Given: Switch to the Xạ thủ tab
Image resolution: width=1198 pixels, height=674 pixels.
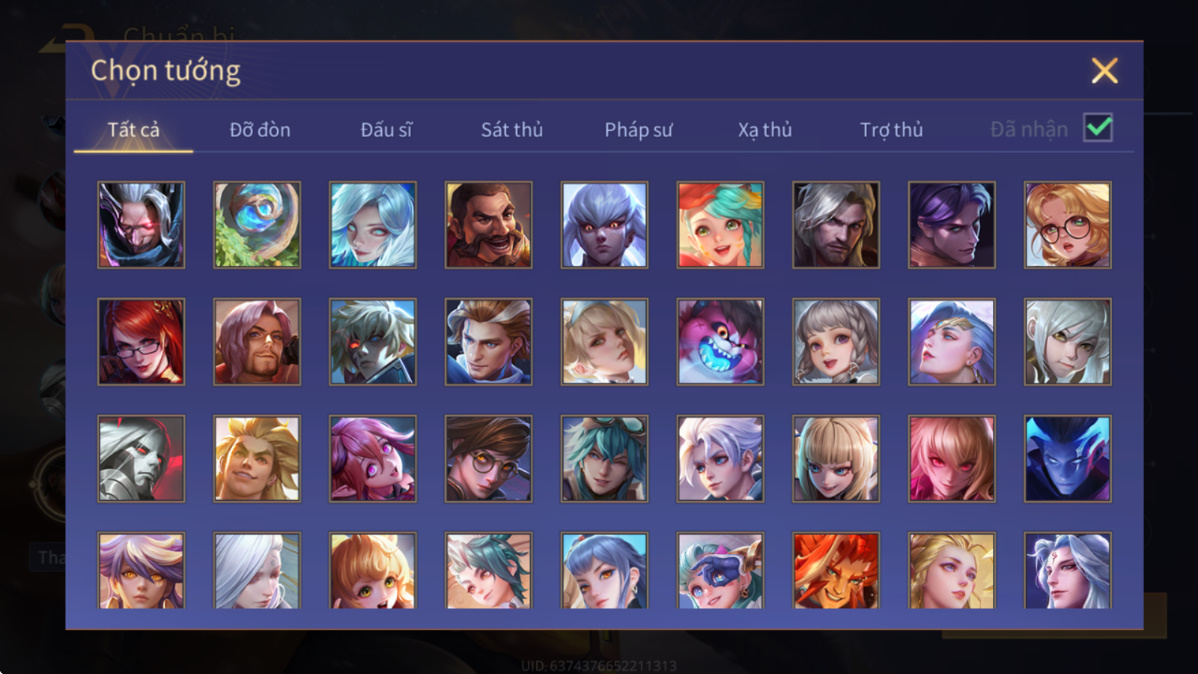Looking at the screenshot, I should (765, 130).
